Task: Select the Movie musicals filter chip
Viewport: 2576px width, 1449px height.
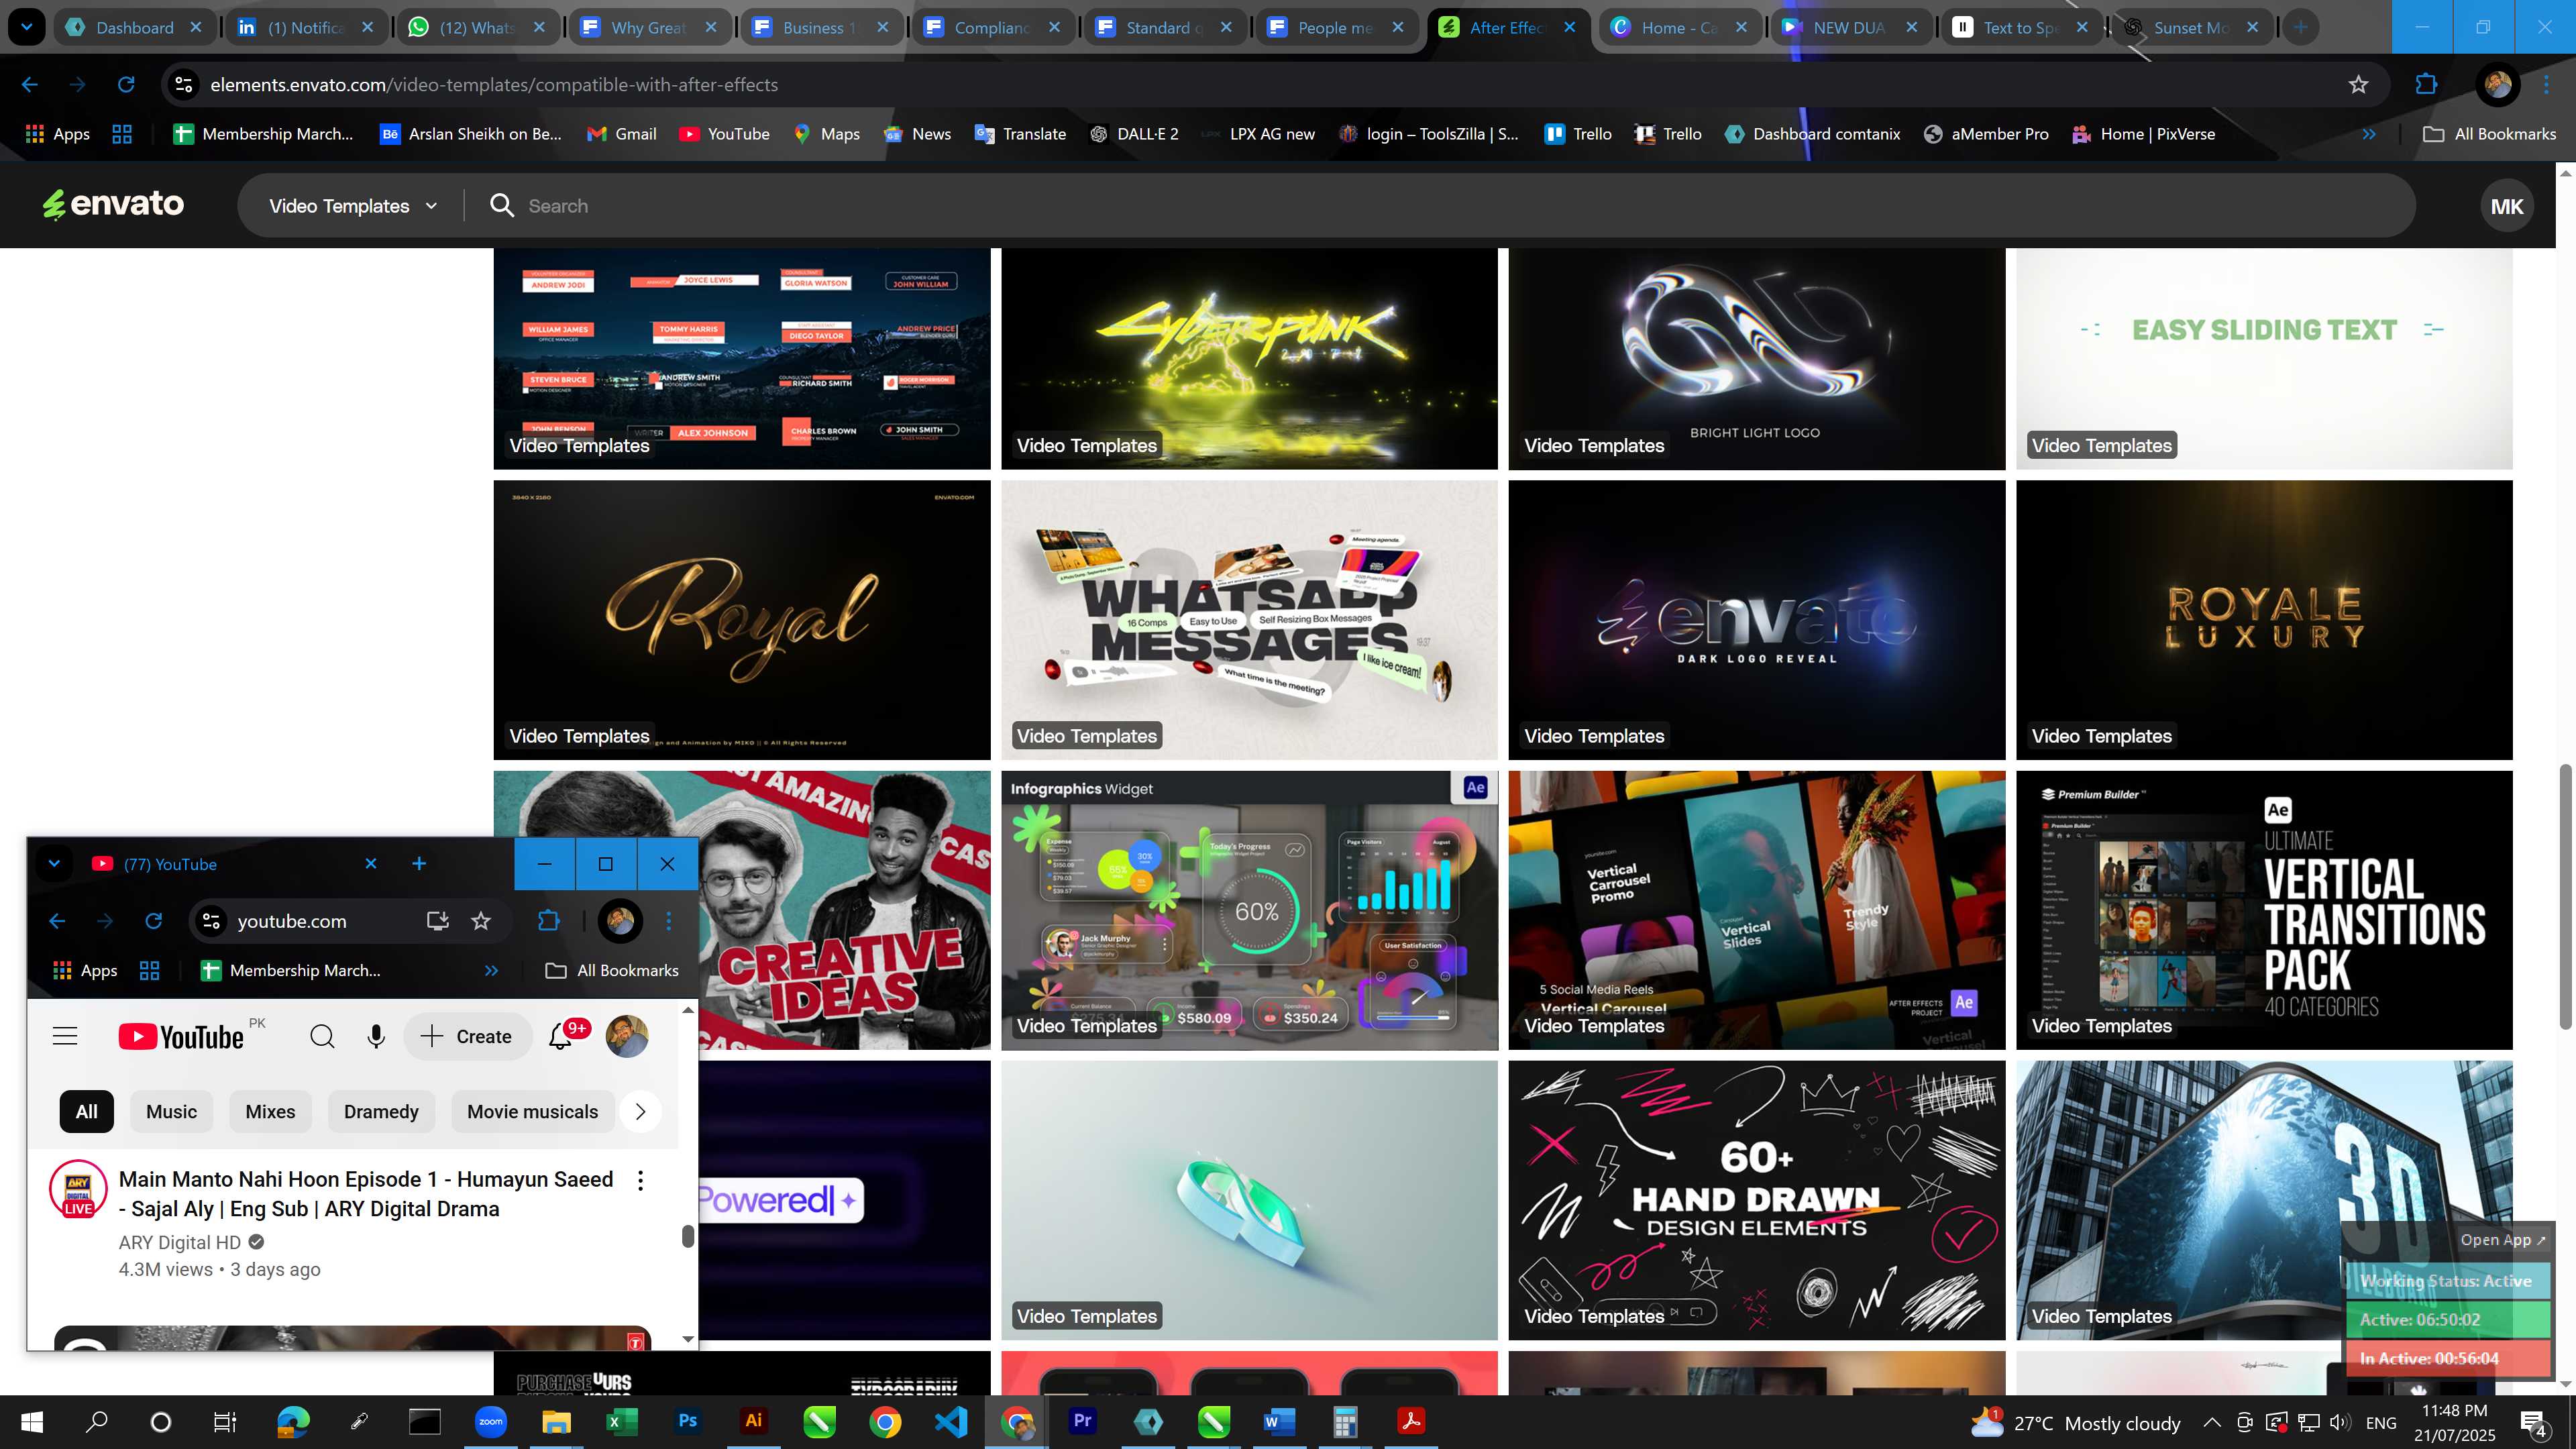Action: pyautogui.click(x=532, y=1111)
